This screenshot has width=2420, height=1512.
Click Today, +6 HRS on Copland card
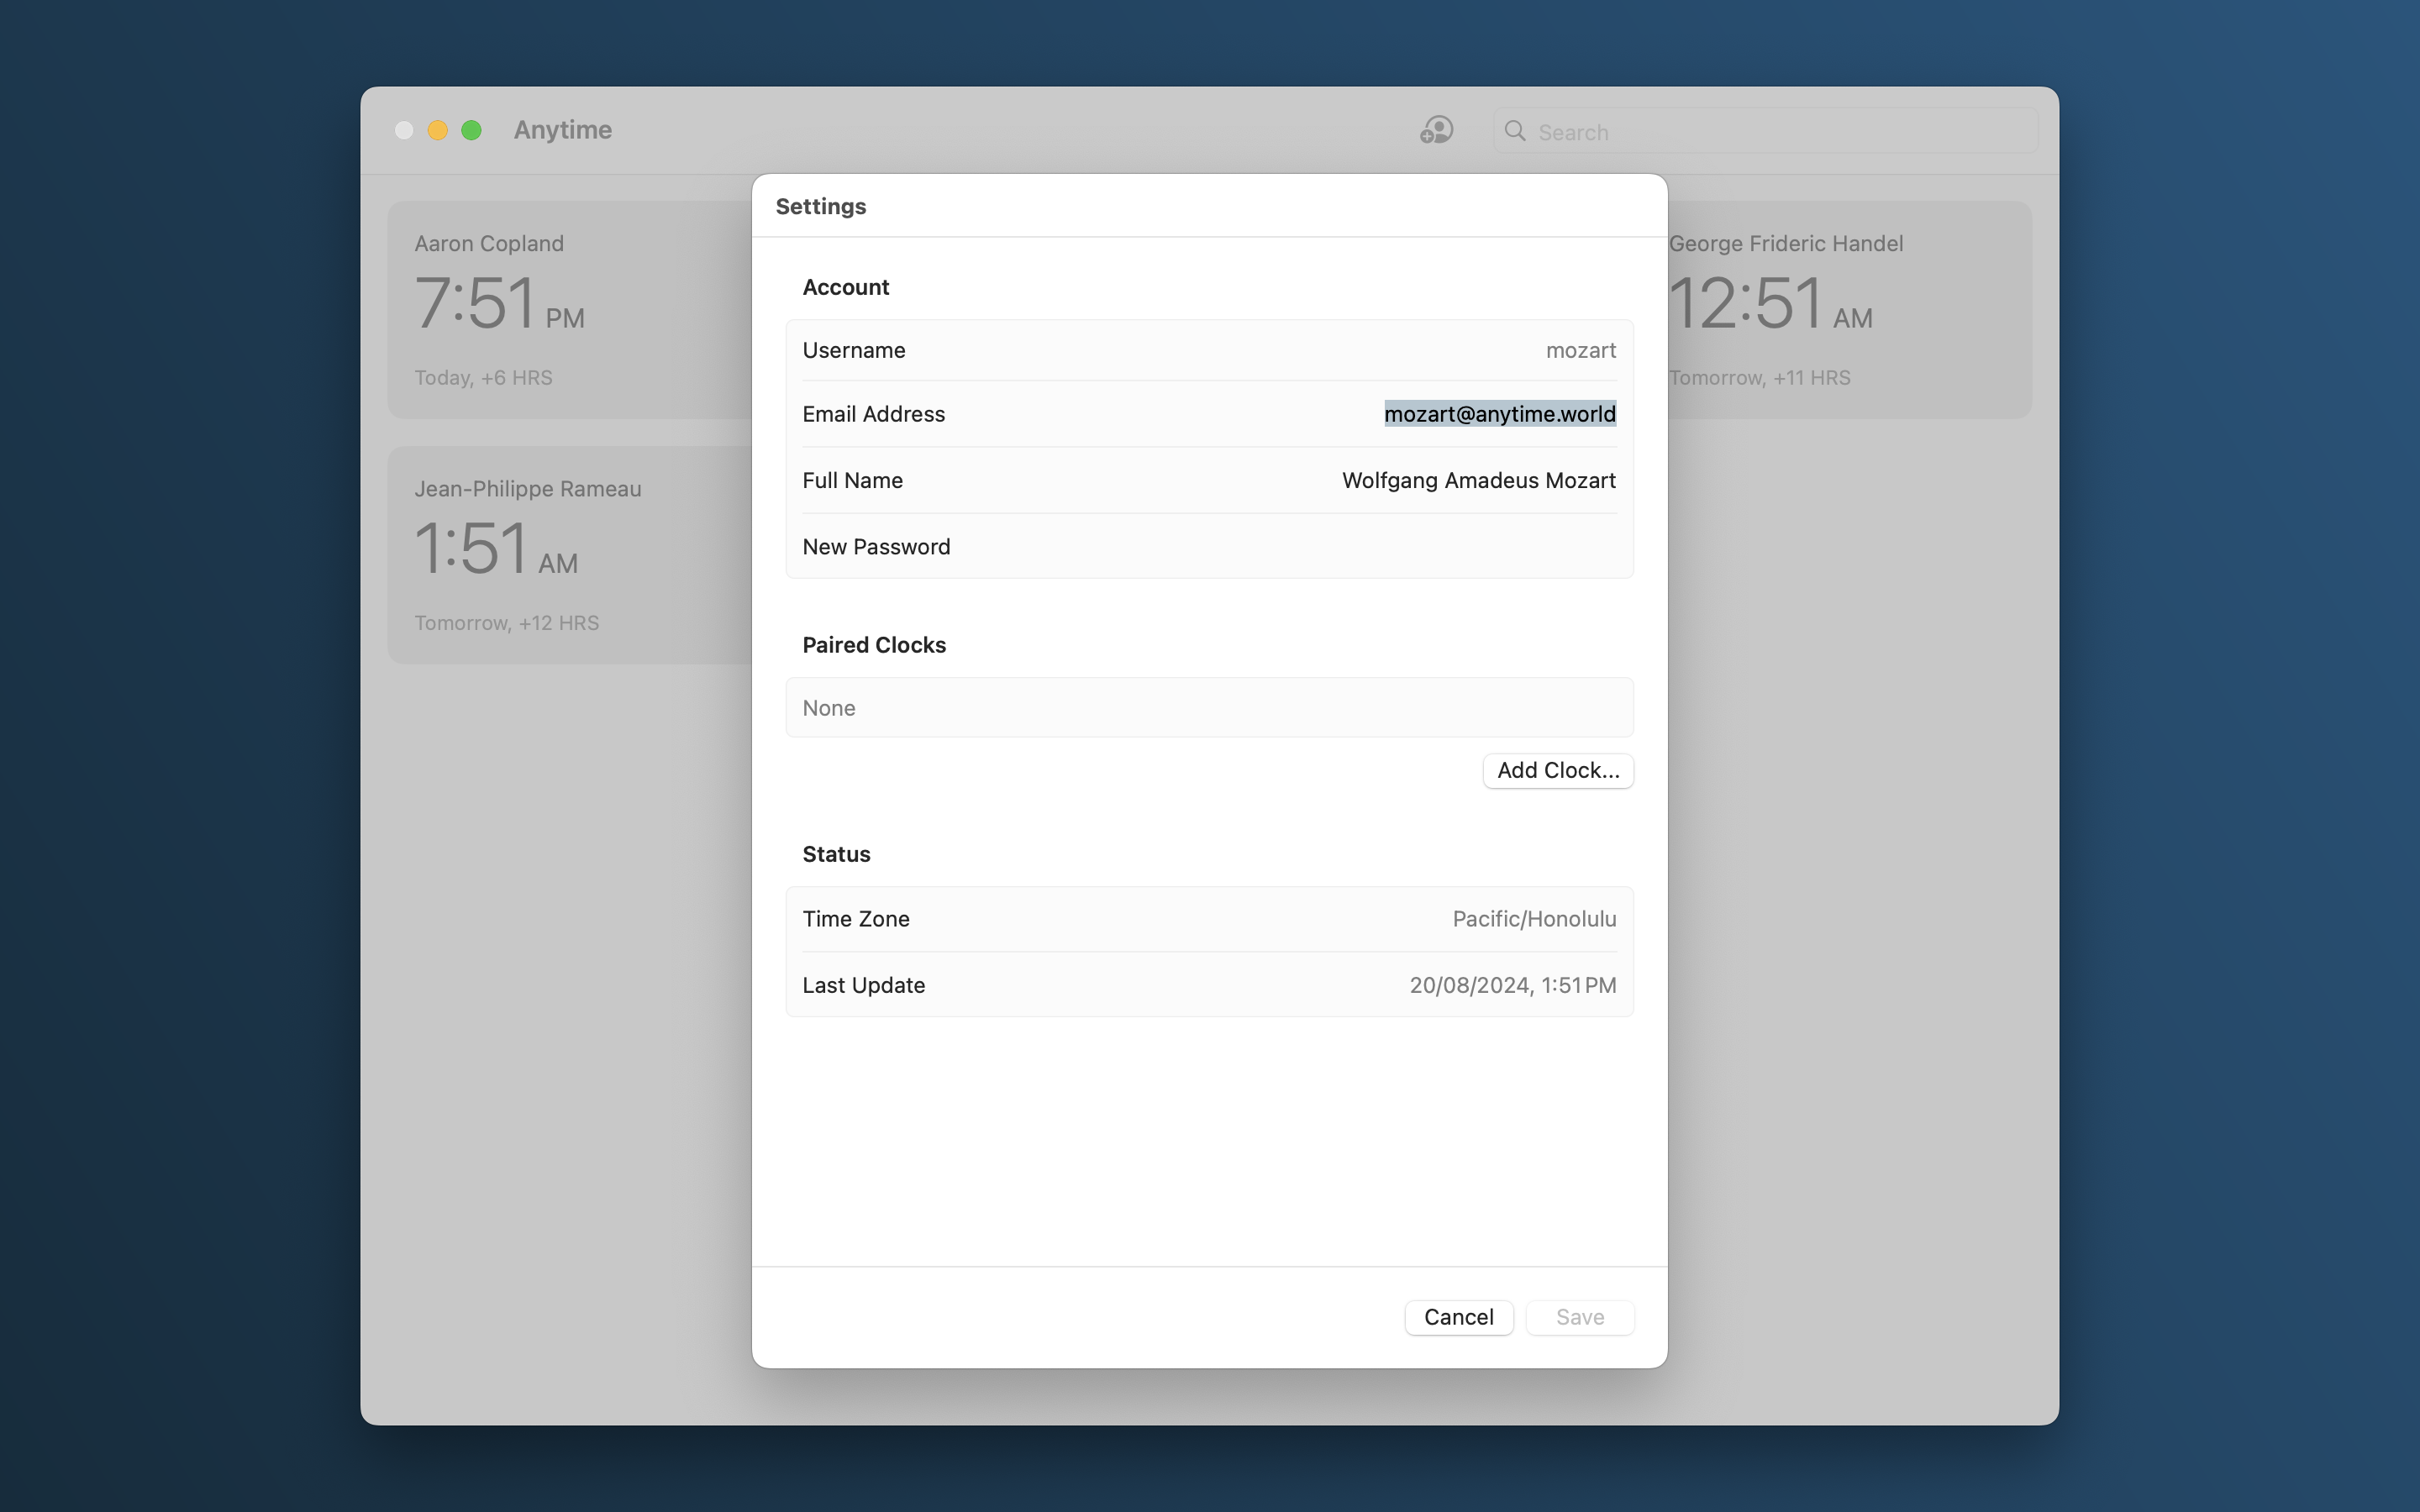[483, 378]
